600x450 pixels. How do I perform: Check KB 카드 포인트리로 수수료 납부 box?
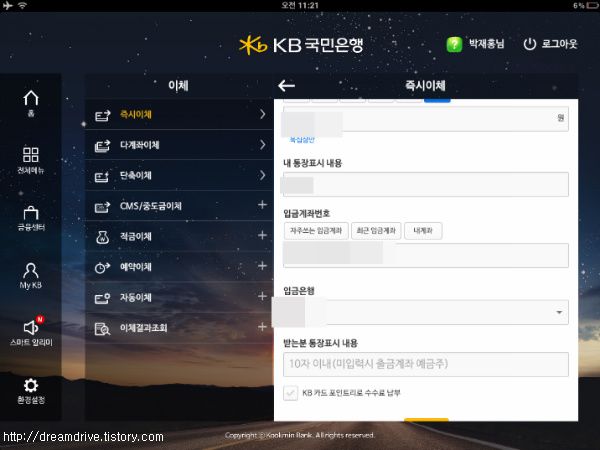point(290,393)
